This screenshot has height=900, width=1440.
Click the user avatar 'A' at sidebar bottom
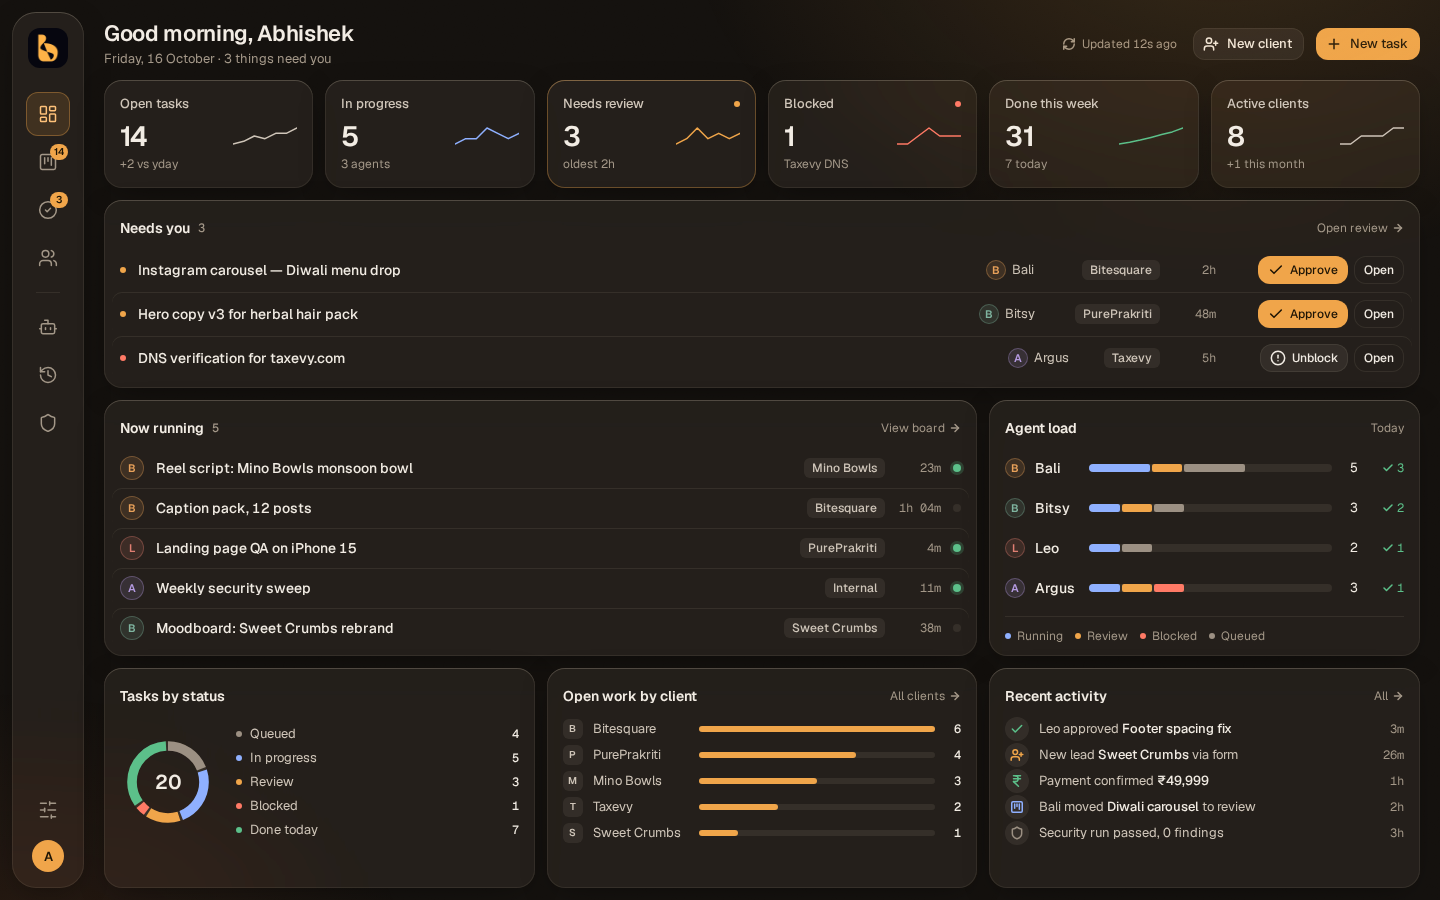(48, 856)
